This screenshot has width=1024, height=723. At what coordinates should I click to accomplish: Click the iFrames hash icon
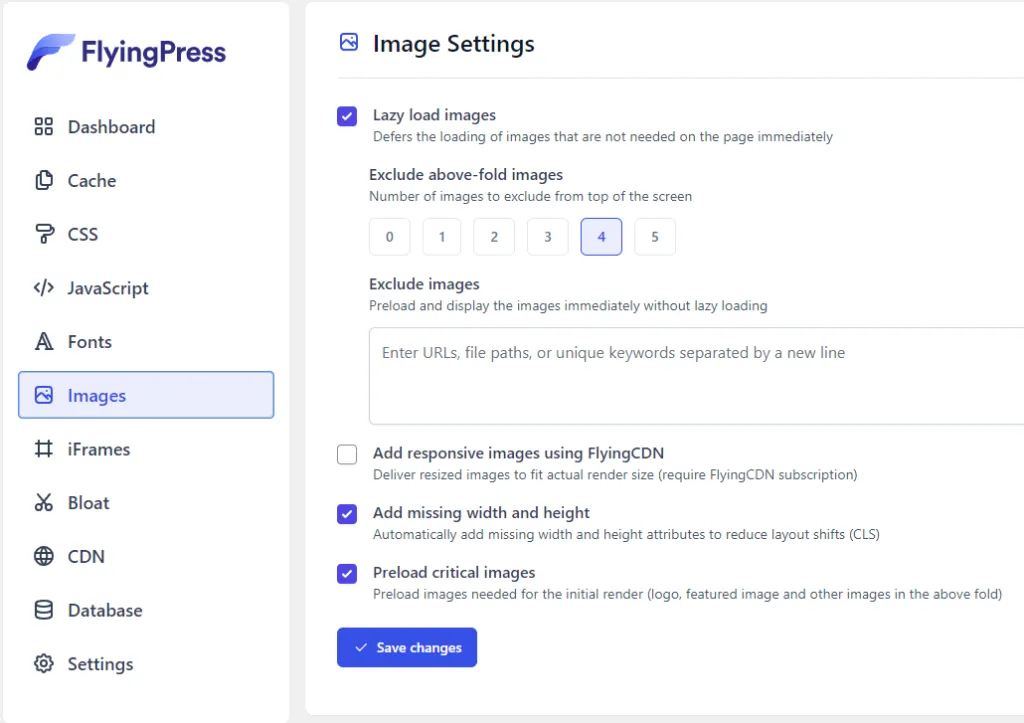[x=43, y=449]
